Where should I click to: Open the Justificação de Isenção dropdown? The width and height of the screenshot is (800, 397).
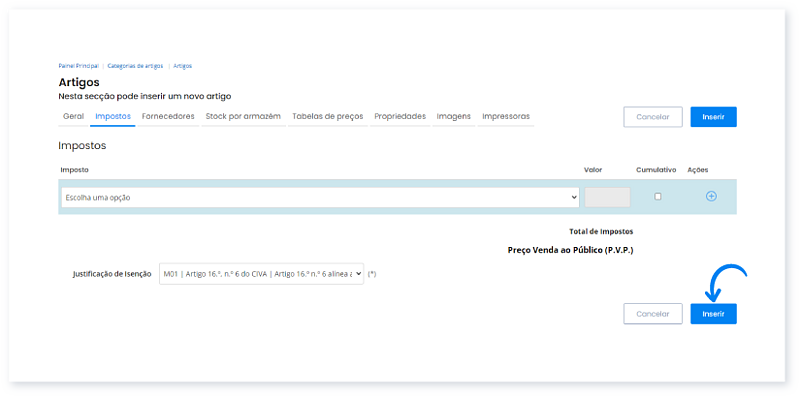pyautogui.click(x=261, y=274)
